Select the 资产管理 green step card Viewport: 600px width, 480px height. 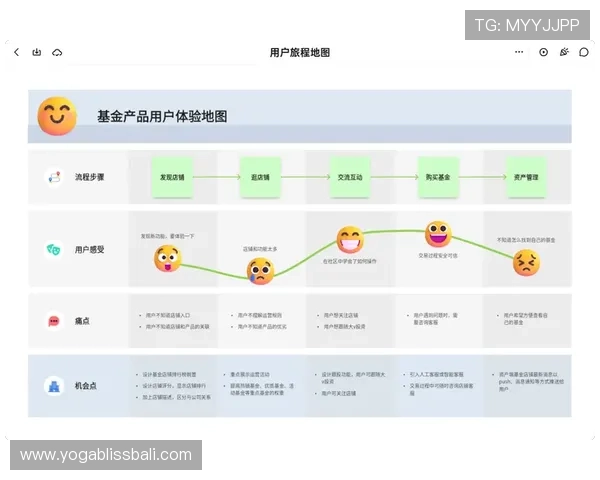[x=526, y=177]
